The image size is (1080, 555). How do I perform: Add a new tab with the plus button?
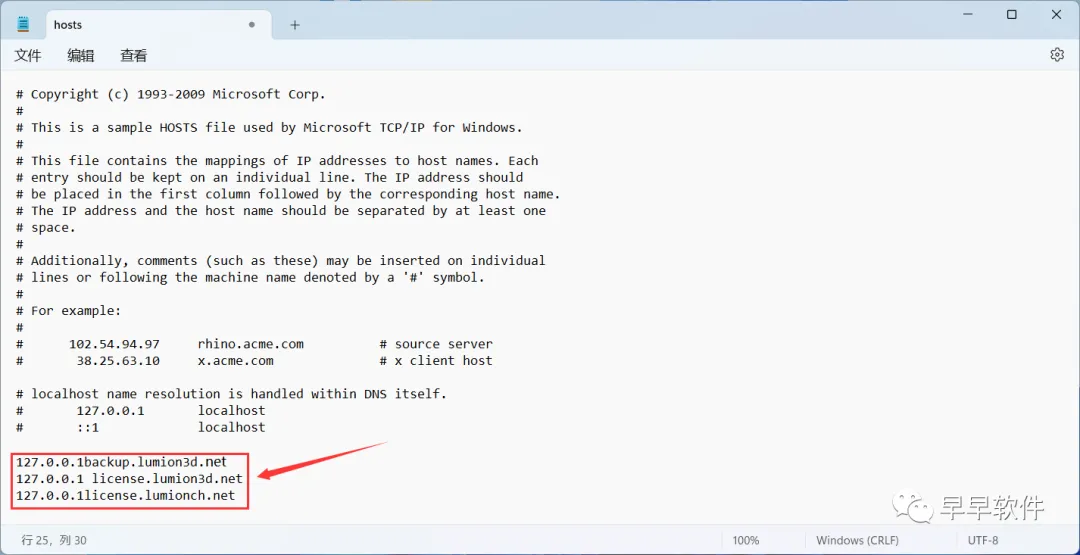click(295, 25)
